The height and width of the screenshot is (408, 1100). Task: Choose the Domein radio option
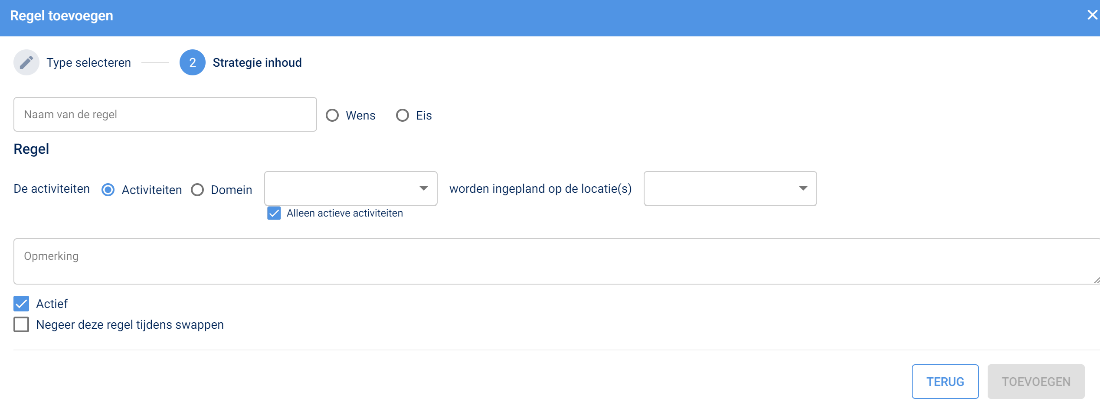[x=197, y=189]
